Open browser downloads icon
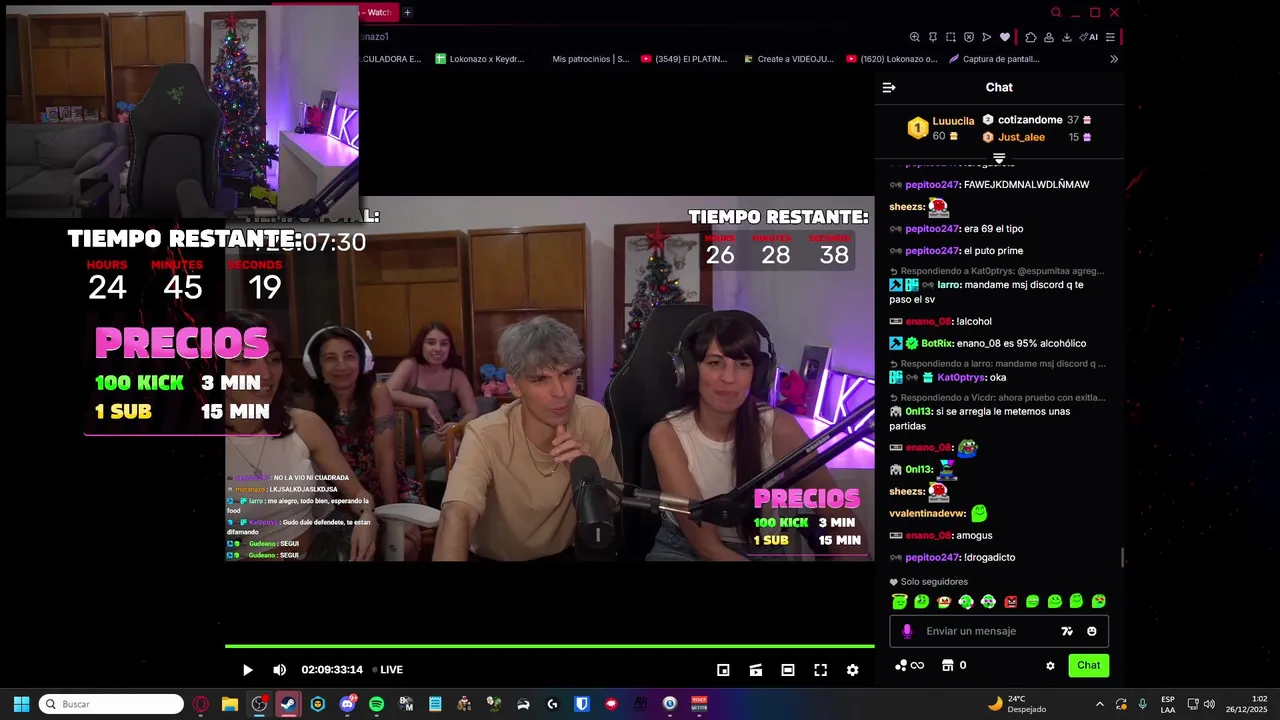This screenshot has height=720, width=1280. point(1067,37)
